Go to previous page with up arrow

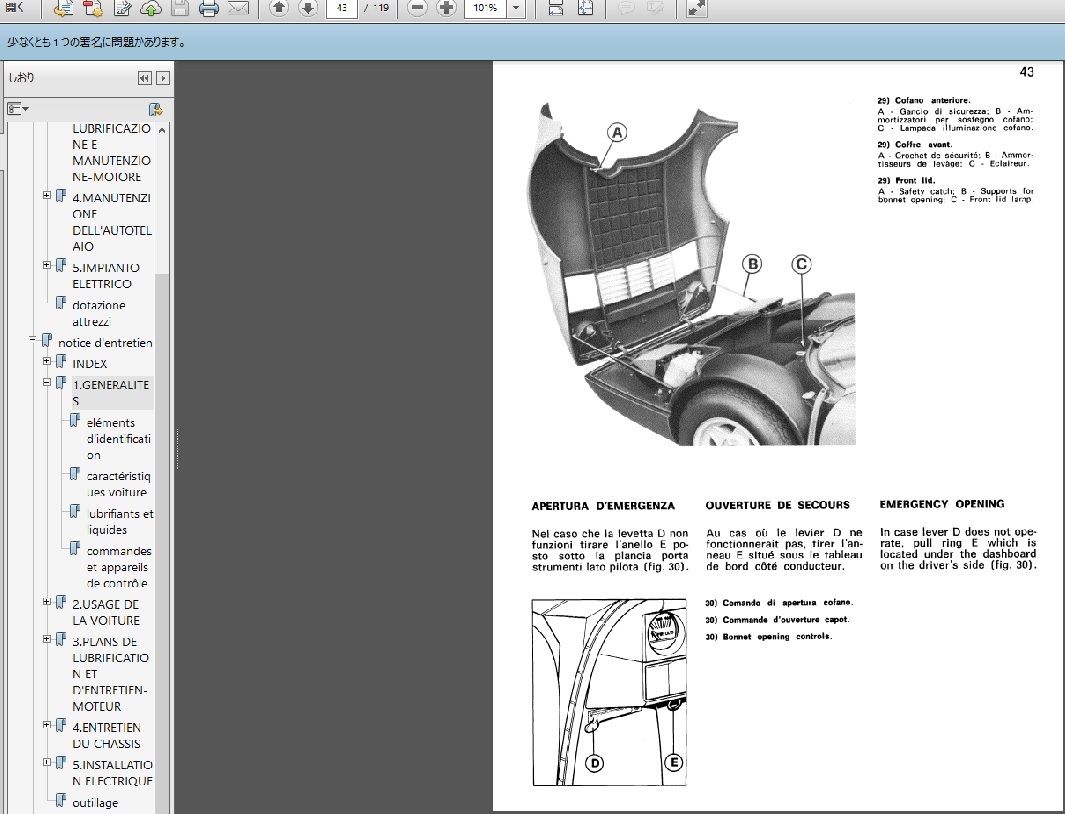click(279, 9)
